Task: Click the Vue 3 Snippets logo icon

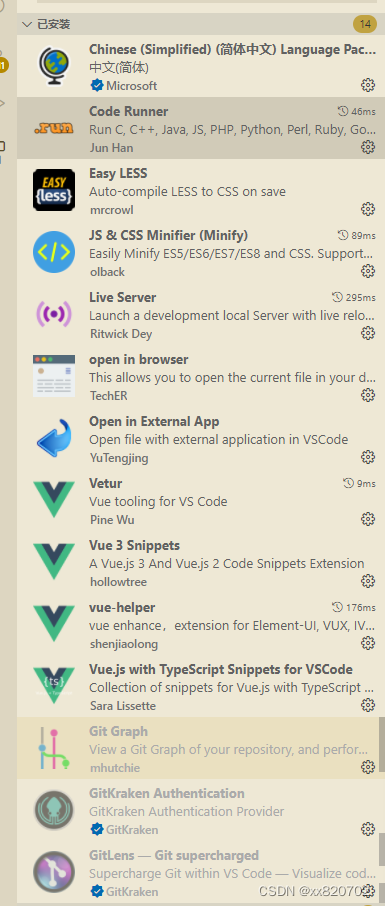Action: point(54,562)
